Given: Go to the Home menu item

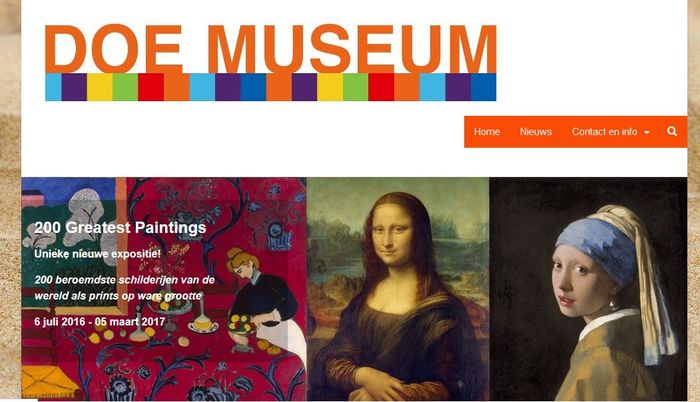Looking at the screenshot, I should (487, 132).
